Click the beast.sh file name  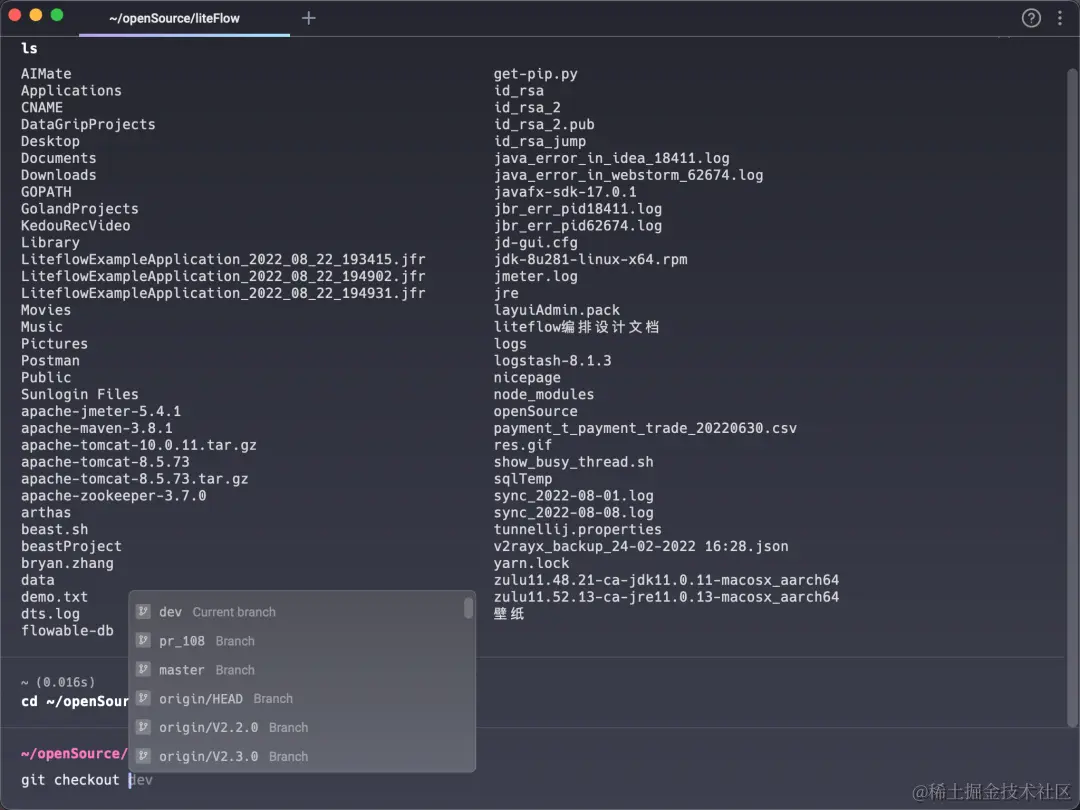pyautogui.click(x=54, y=529)
